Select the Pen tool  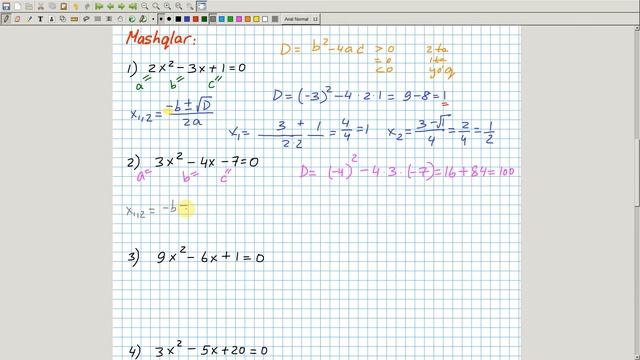coord(6,19)
